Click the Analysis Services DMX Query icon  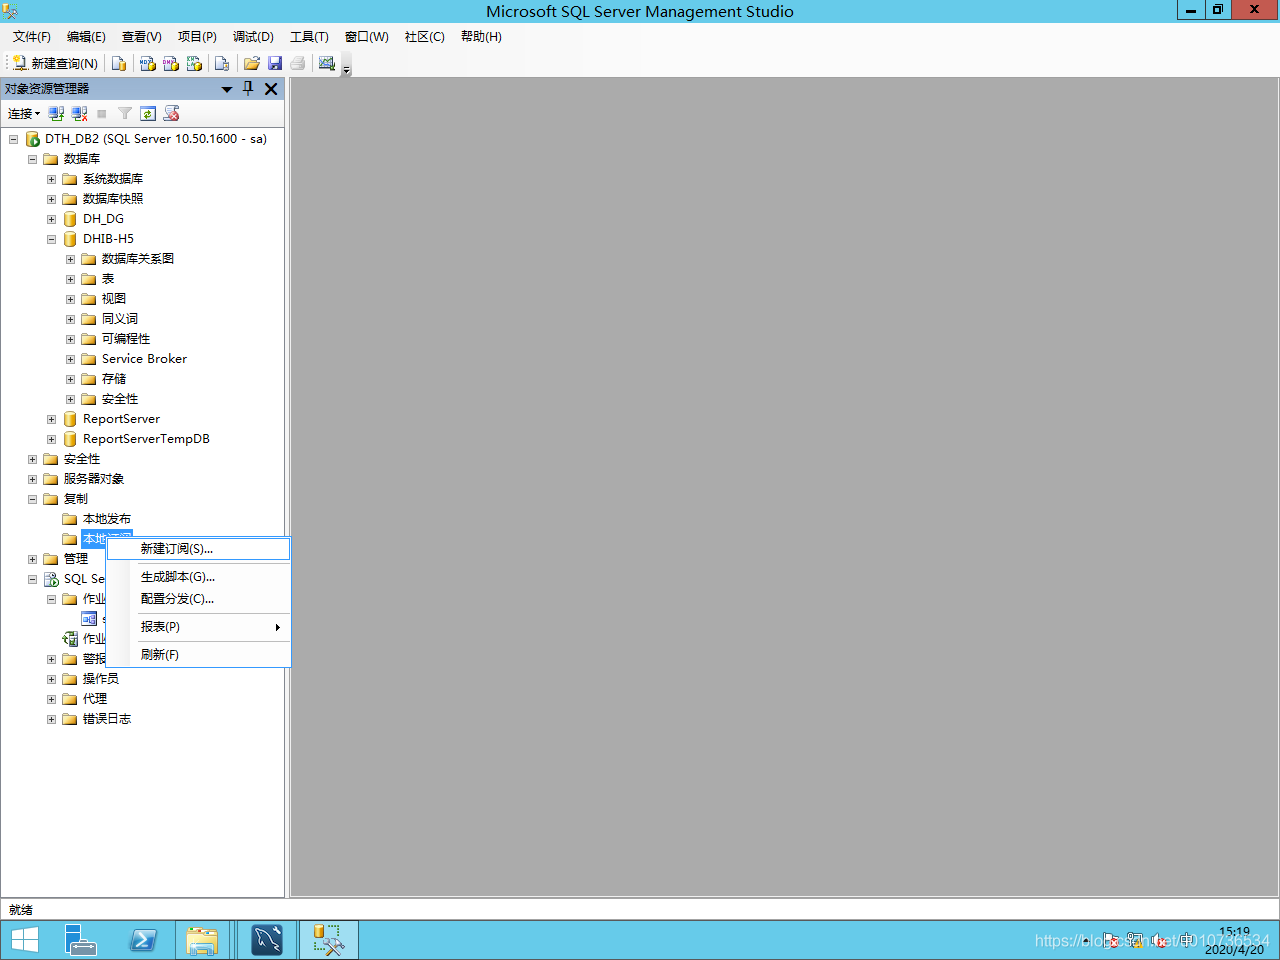pyautogui.click(x=171, y=63)
